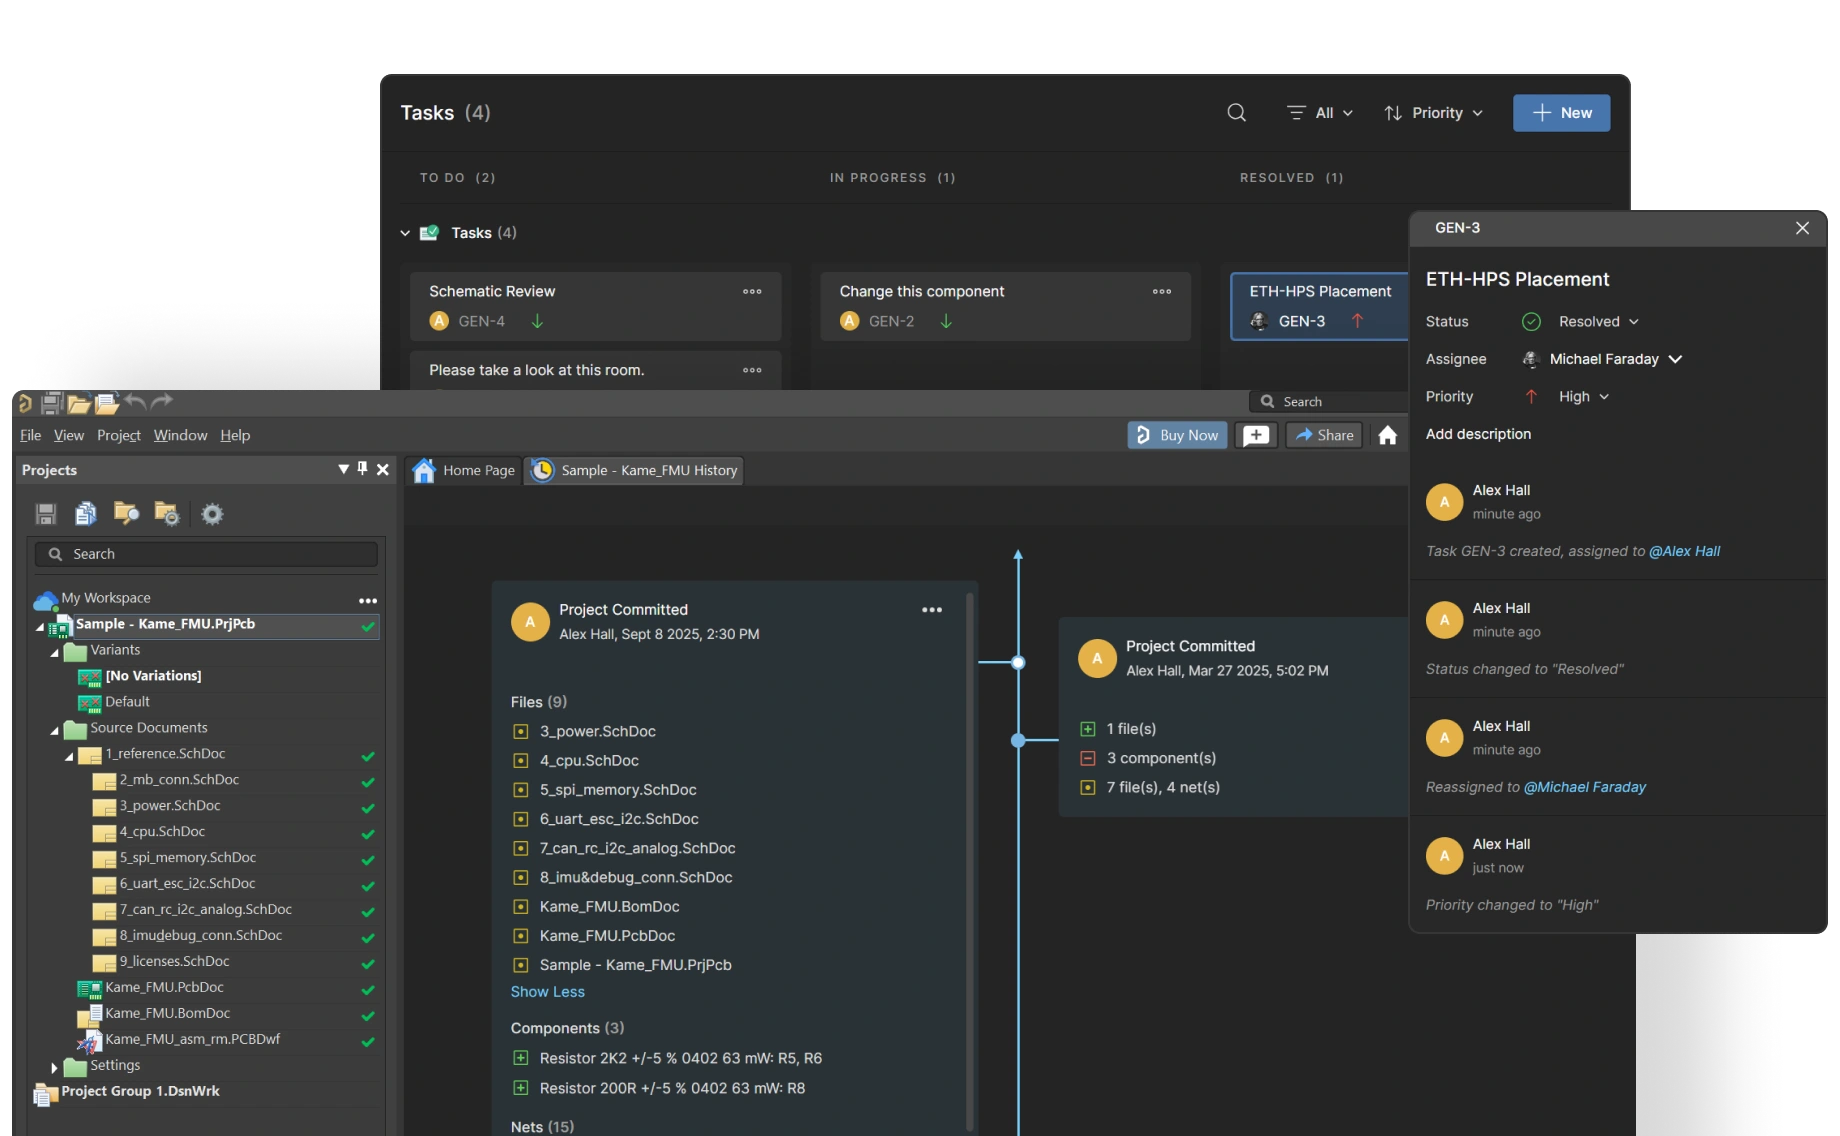Screen dimensions: 1840x1136
Task: Open the Priority sort dropdown
Action: (1433, 113)
